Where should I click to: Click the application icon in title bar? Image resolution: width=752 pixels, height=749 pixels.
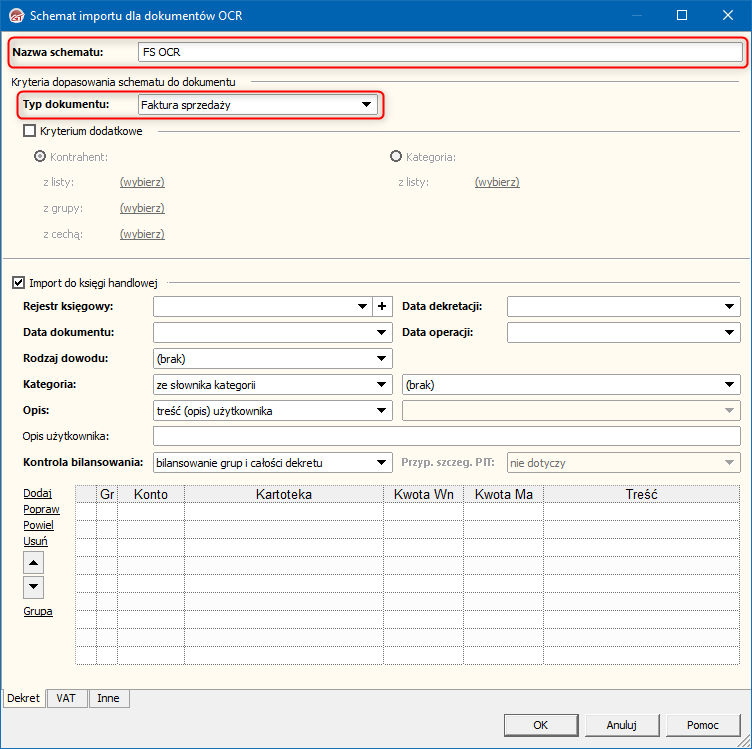(14, 16)
